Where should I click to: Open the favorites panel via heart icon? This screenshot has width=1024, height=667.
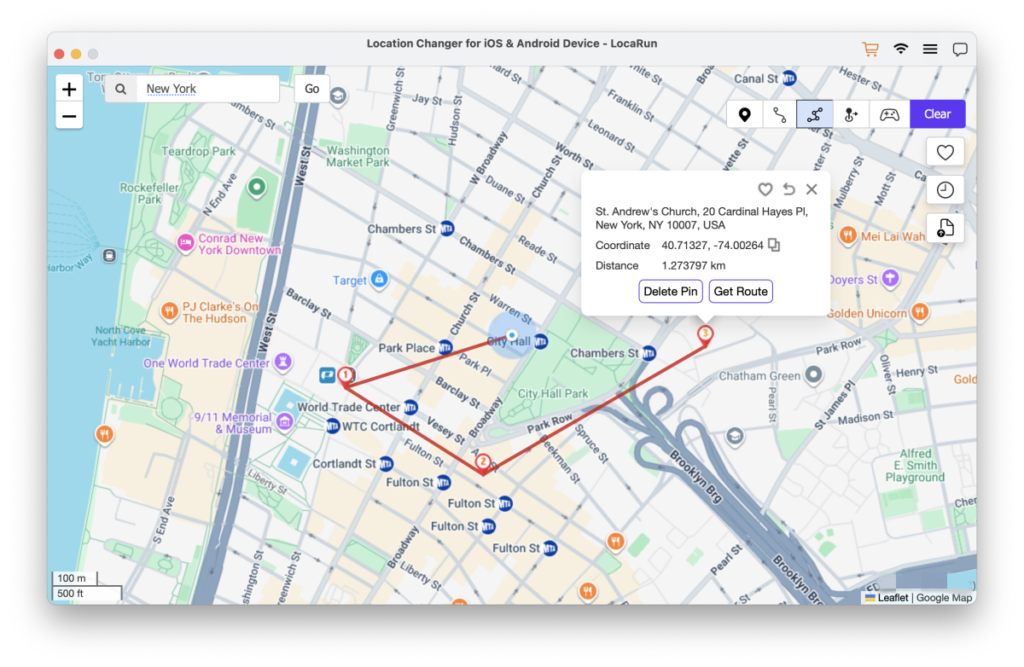click(x=944, y=151)
